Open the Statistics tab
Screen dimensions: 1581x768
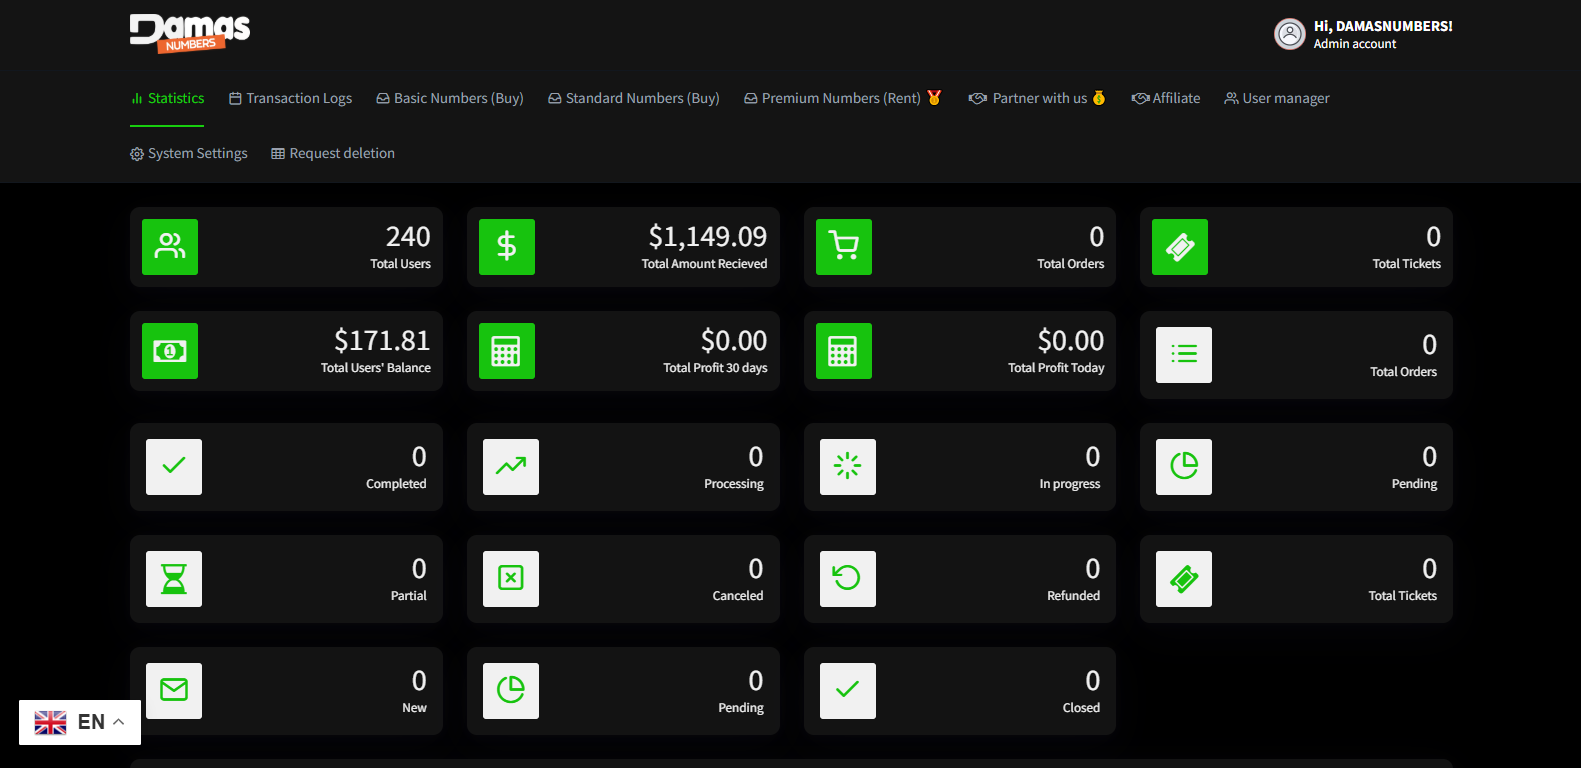(167, 98)
